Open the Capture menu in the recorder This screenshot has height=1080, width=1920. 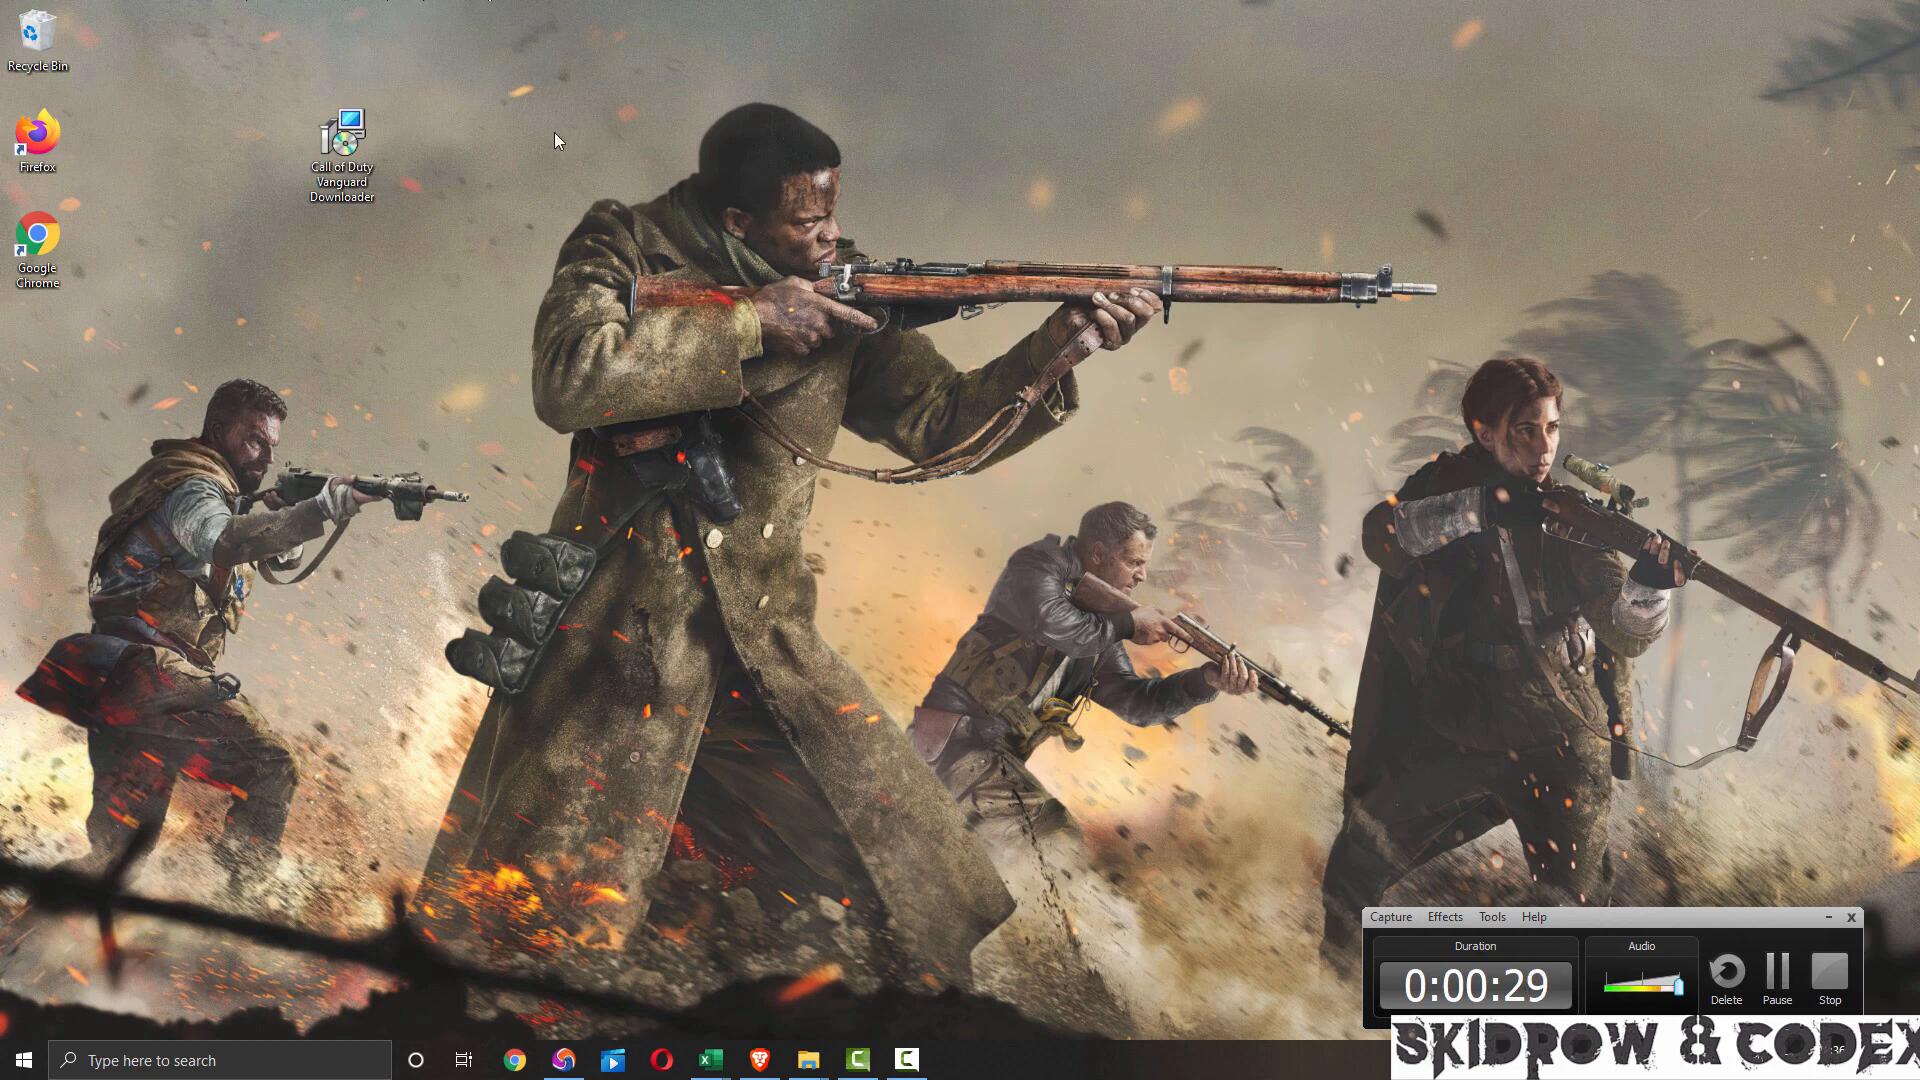point(1390,917)
